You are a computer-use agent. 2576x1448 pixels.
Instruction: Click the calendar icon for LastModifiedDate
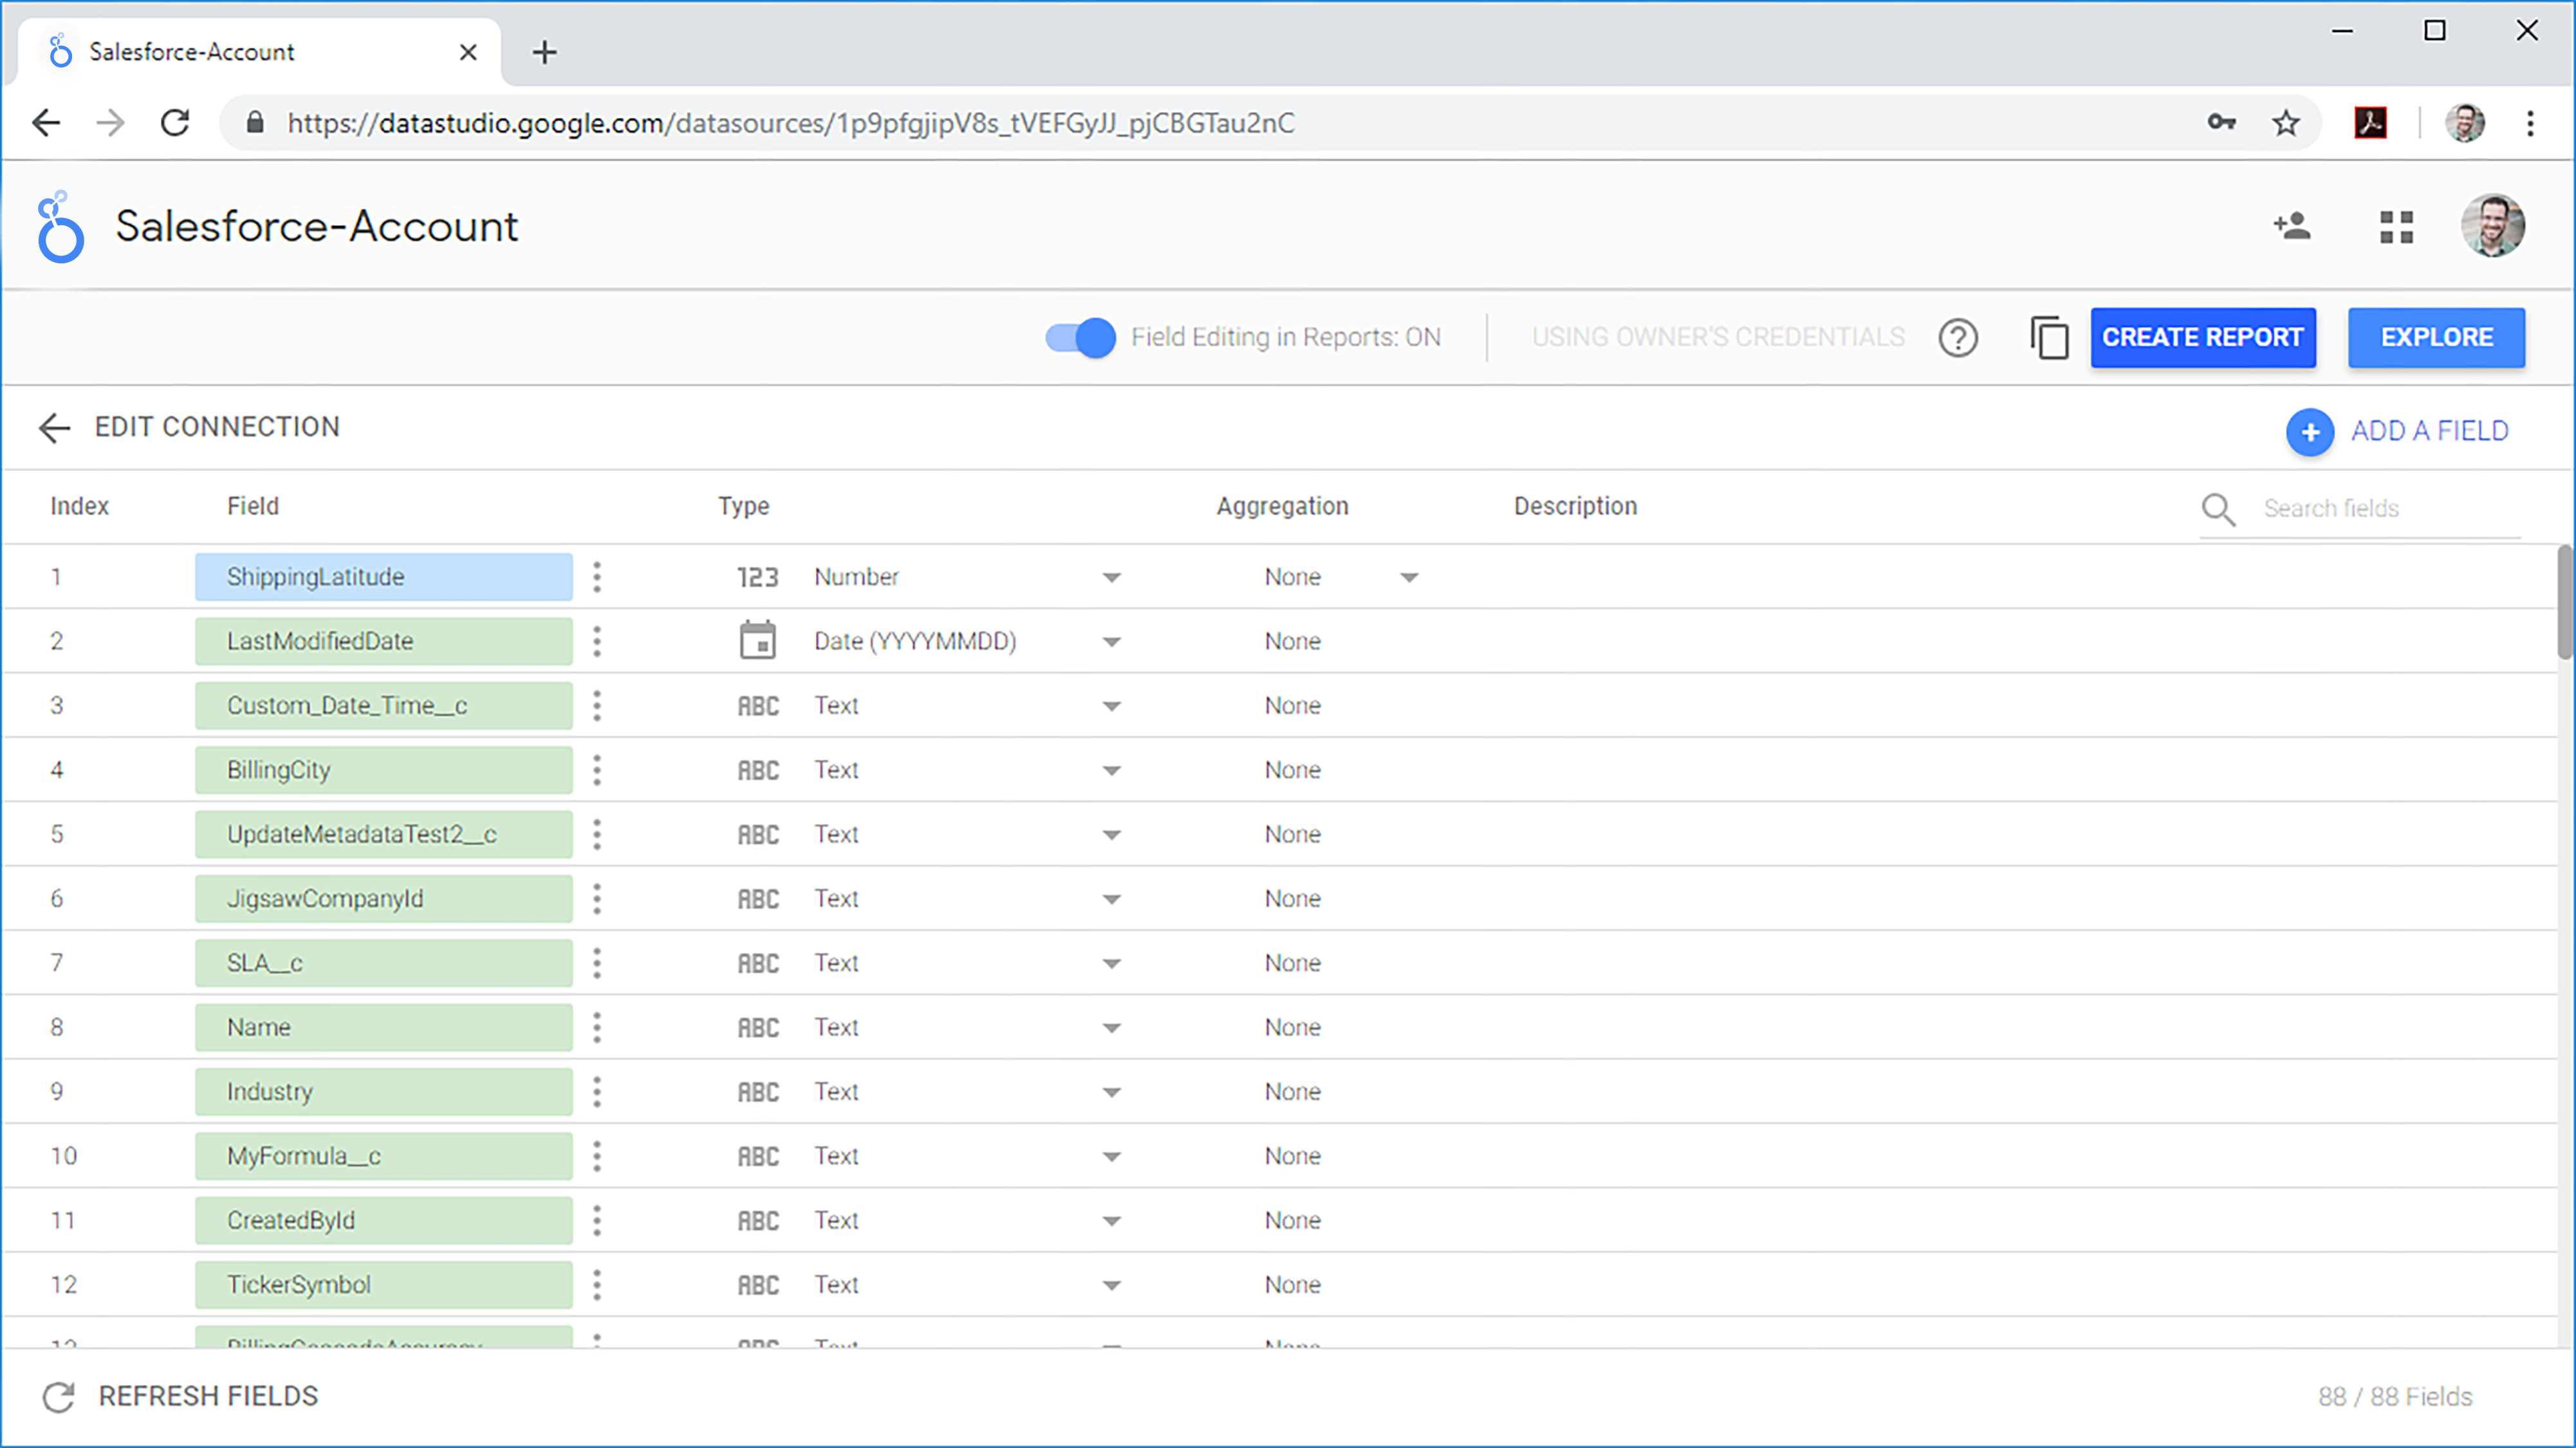pos(759,641)
